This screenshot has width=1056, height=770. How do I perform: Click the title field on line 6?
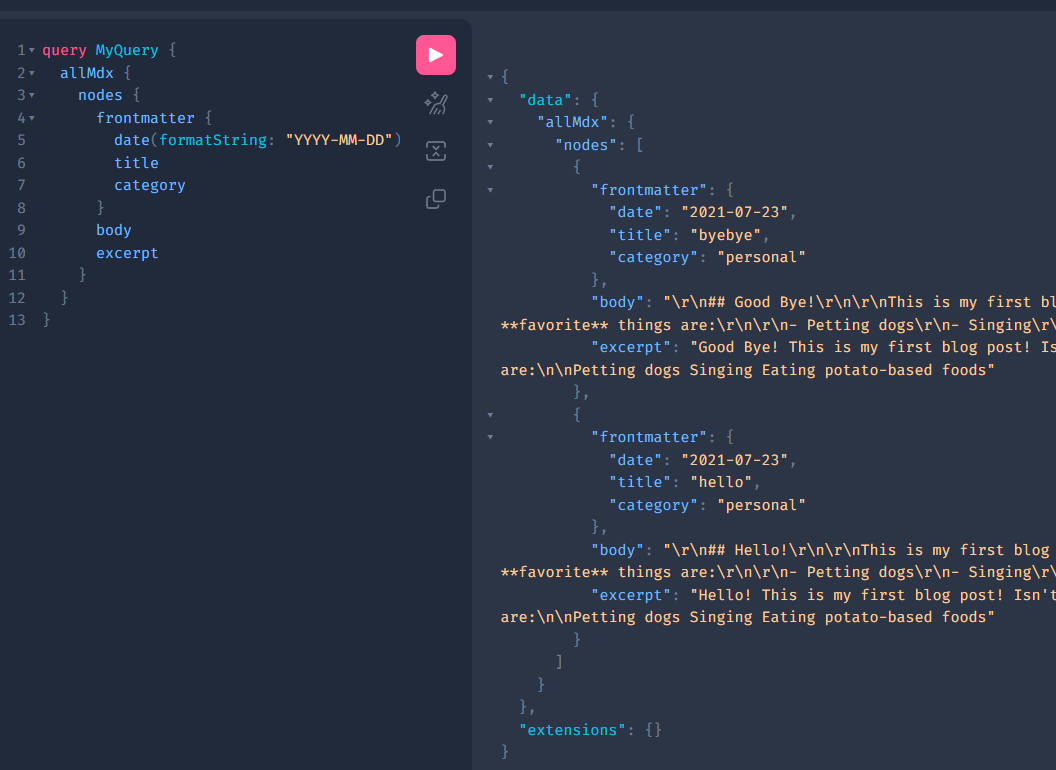click(x=137, y=163)
